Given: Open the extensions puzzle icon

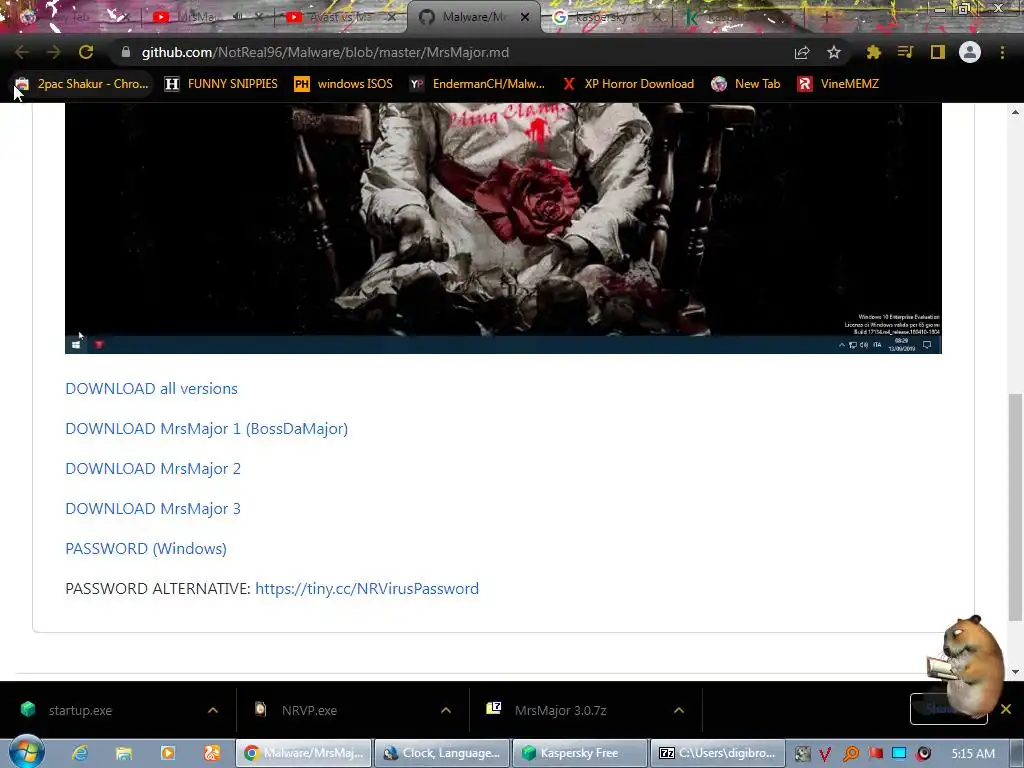Looking at the screenshot, I should click(x=873, y=52).
